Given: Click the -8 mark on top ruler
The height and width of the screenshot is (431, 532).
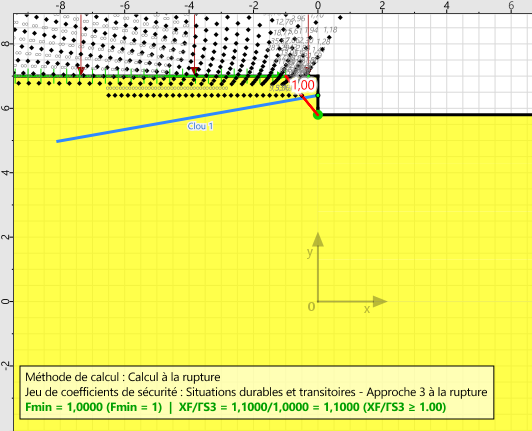Looking at the screenshot, I should (x=61, y=5).
